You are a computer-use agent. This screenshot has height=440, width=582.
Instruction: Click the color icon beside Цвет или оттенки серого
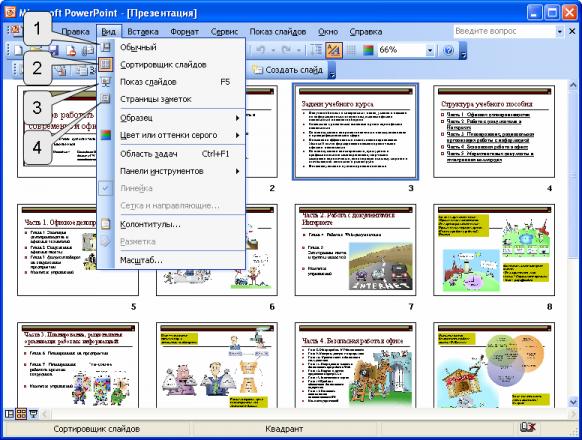pos(106,135)
